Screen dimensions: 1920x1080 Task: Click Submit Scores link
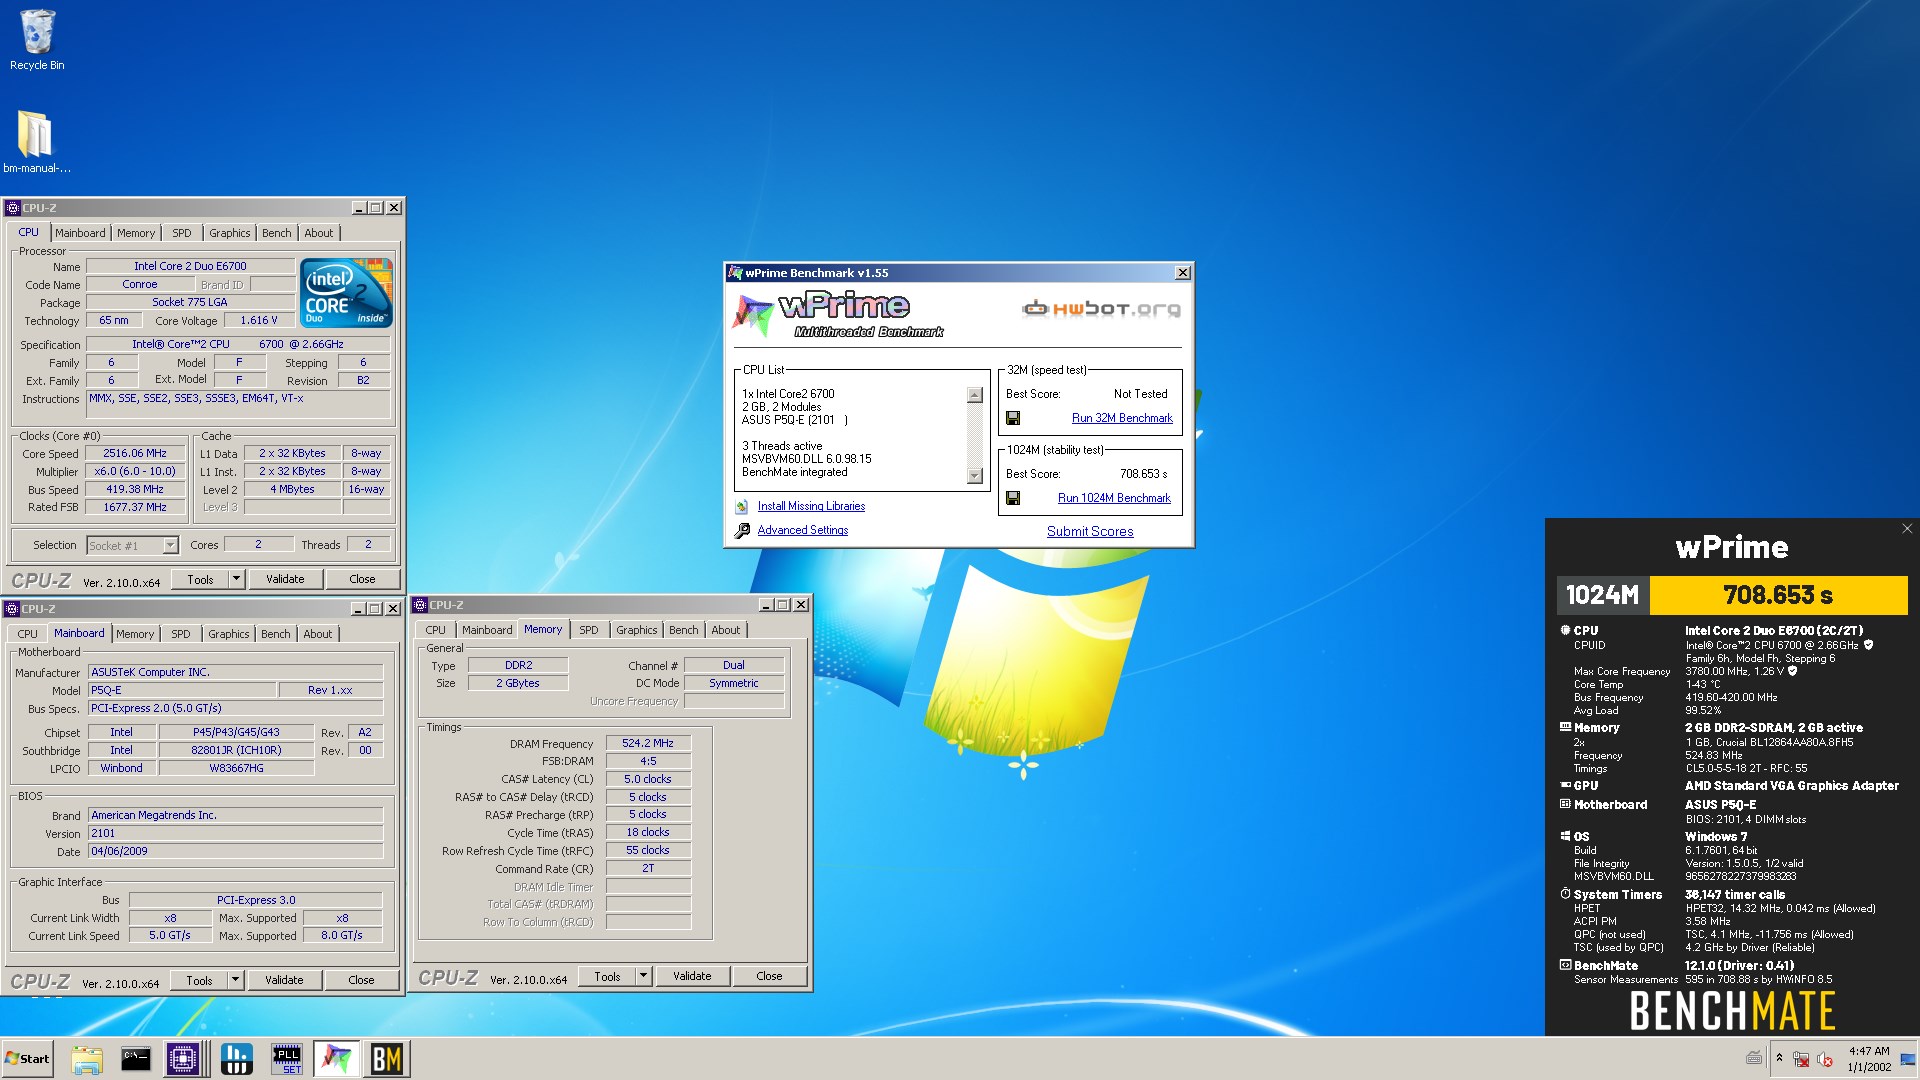pos(1090,531)
